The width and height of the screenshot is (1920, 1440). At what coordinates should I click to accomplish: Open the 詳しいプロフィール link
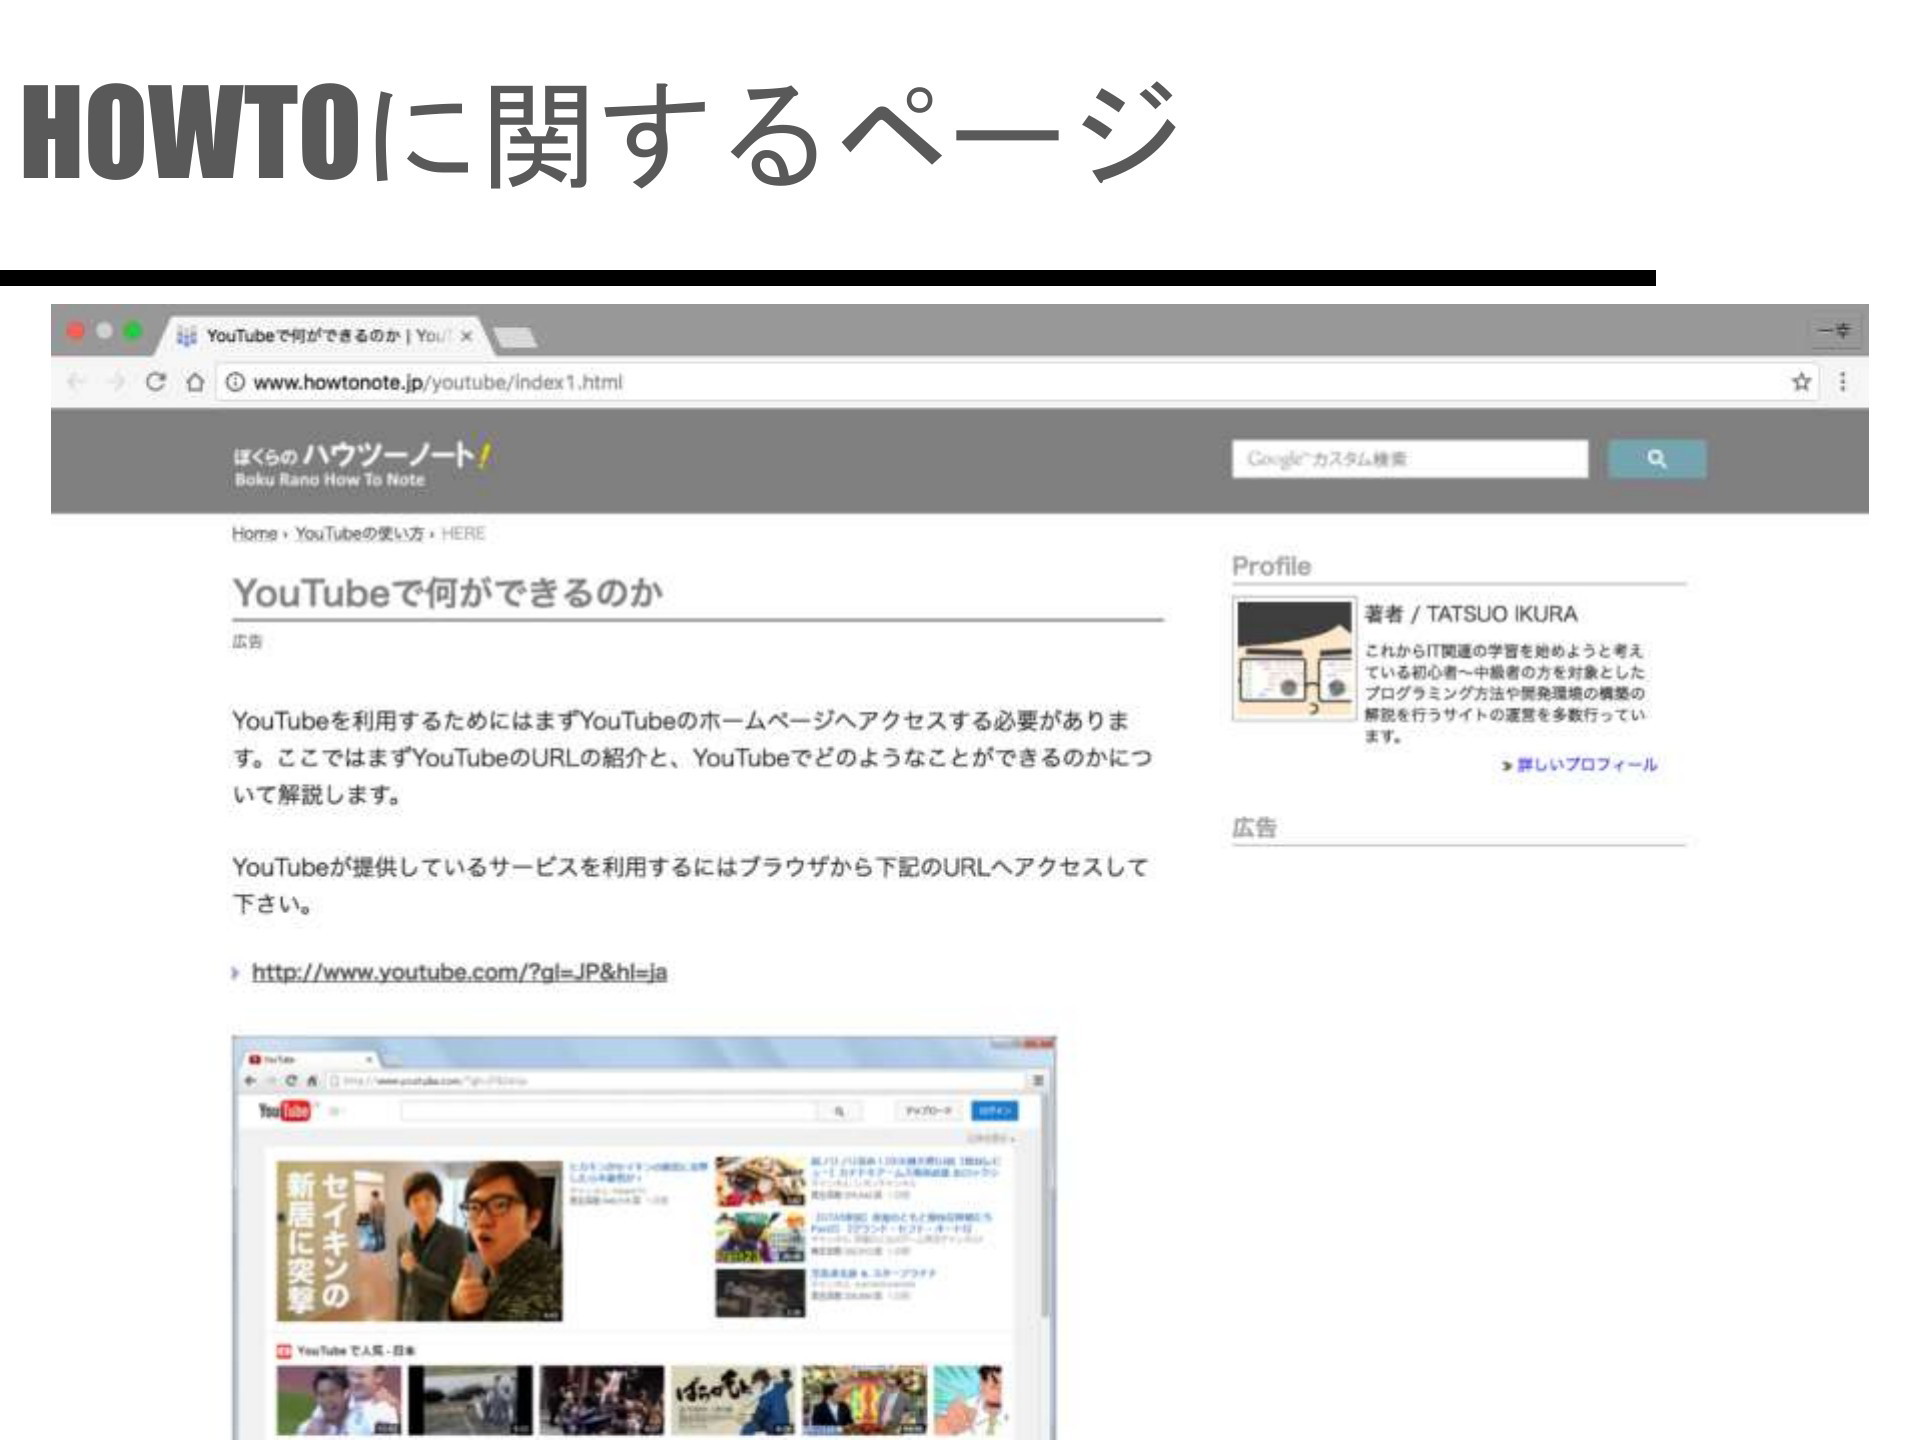1586,765
